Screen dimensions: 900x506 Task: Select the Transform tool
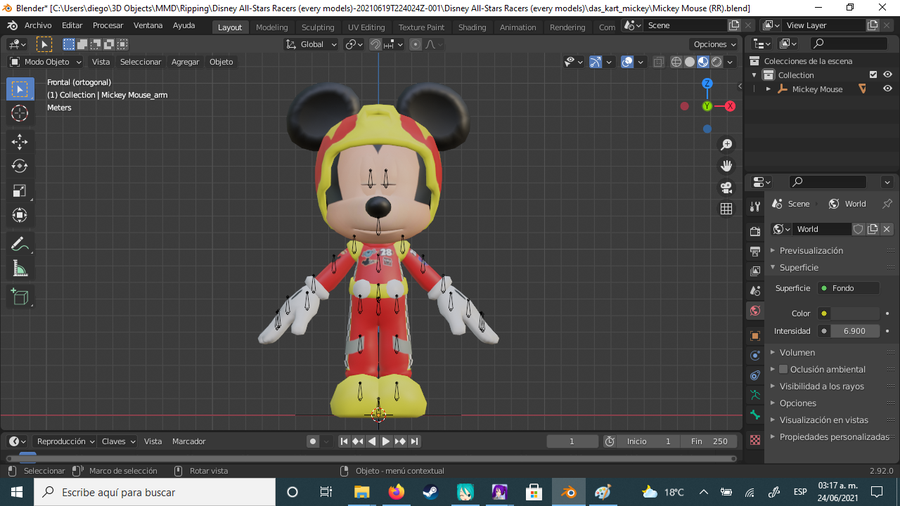click(20, 215)
